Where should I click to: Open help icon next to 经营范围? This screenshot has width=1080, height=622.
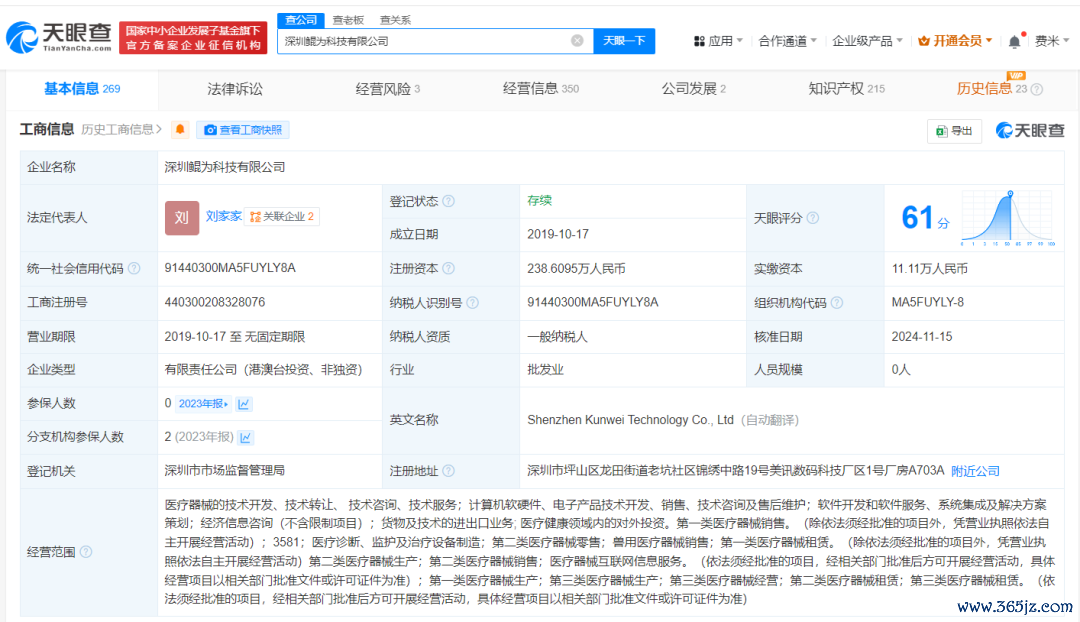[86, 552]
